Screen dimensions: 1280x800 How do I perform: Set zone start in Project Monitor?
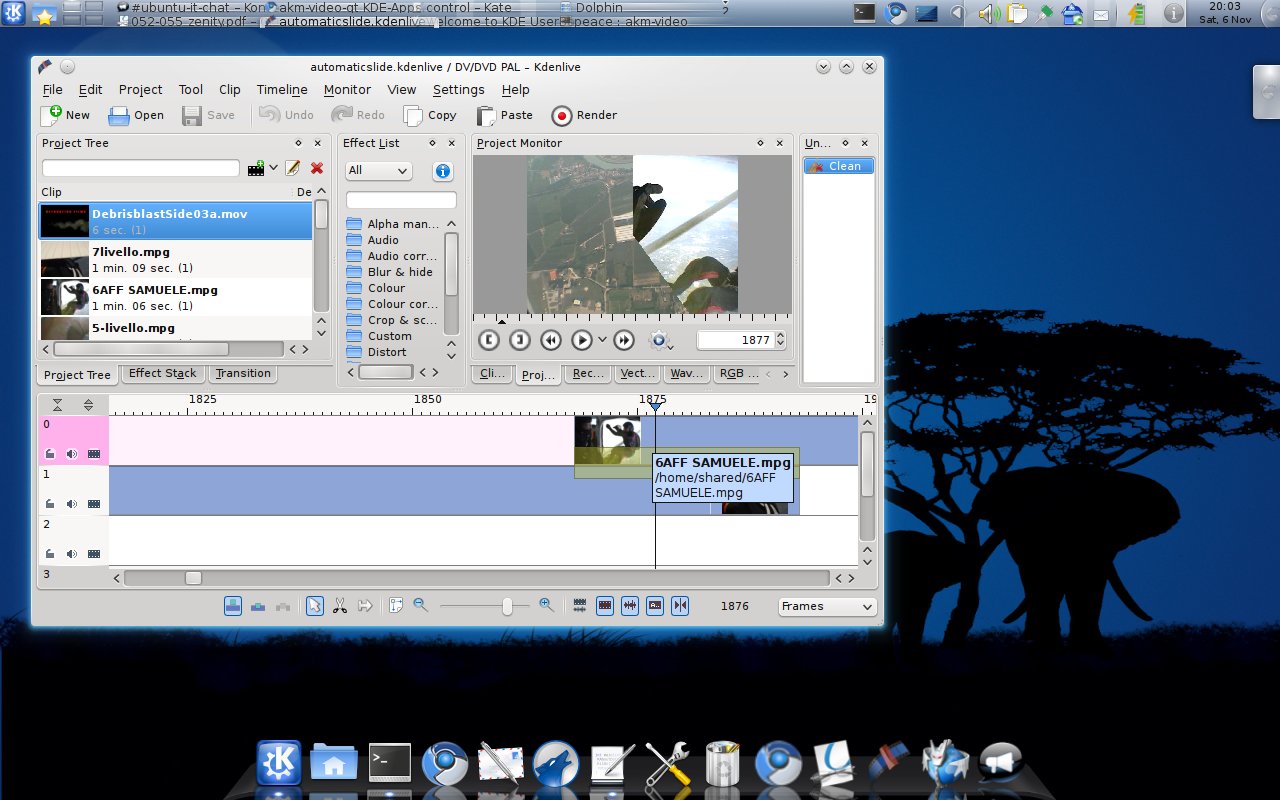[488, 340]
